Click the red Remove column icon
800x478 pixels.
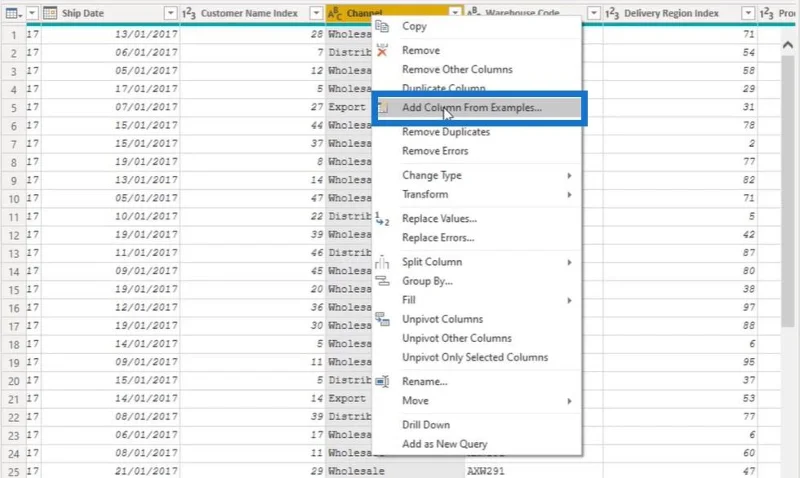click(382, 50)
